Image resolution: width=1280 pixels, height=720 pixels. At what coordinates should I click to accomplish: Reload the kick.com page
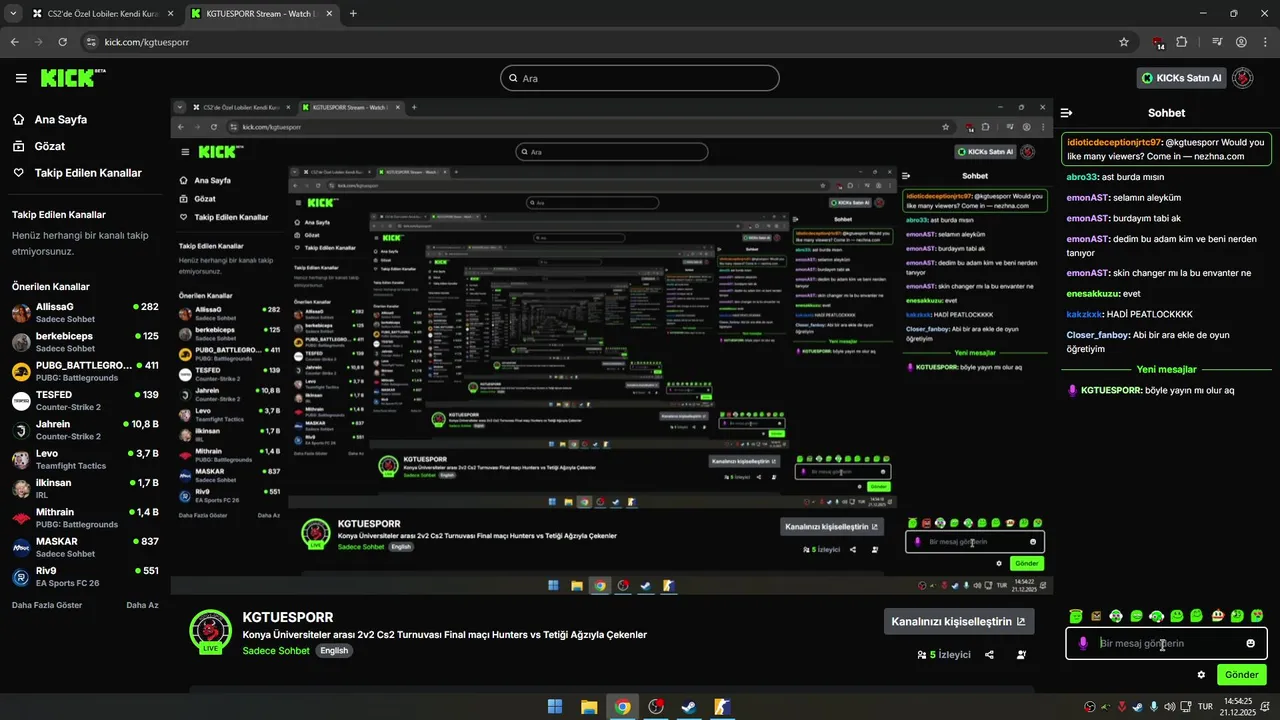63,42
